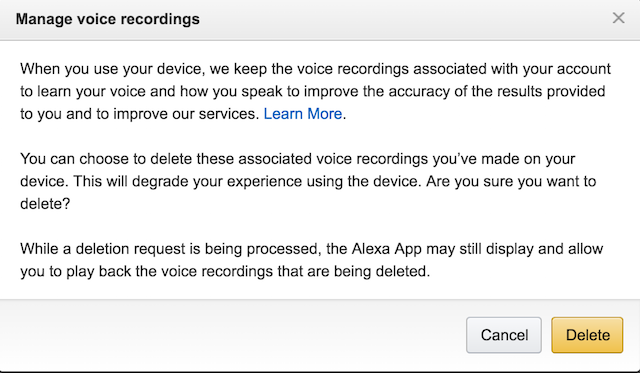Follow the blue Learn More hyperlink

tap(302, 114)
